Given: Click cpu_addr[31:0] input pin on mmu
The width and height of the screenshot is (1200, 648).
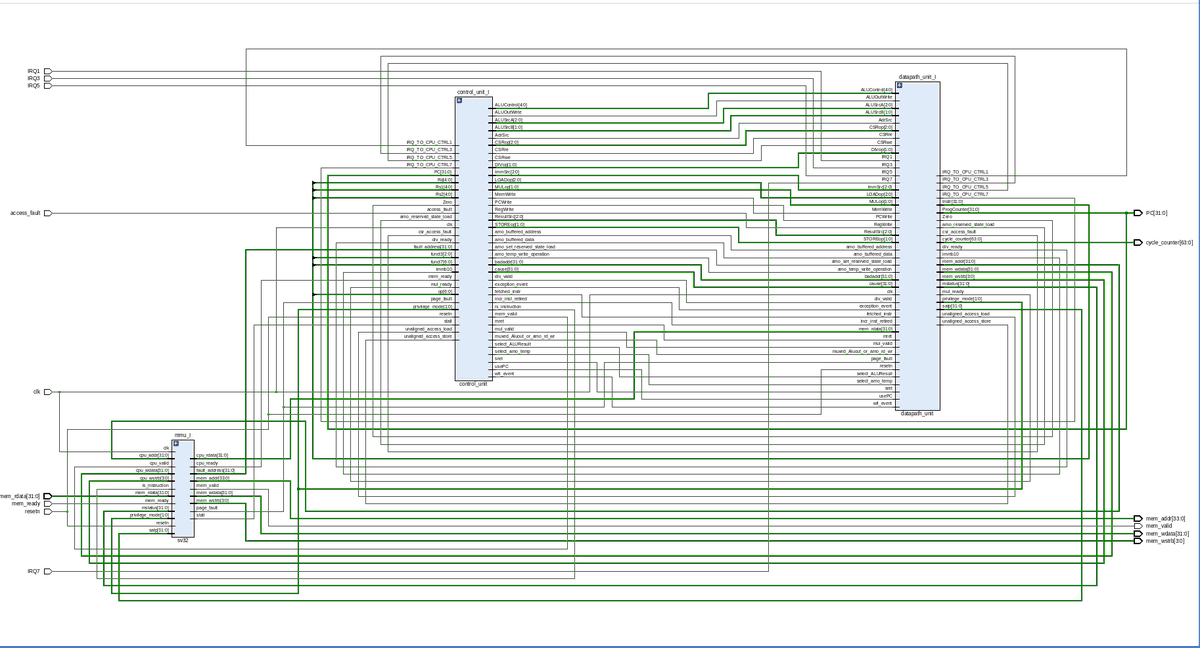Looking at the screenshot, I should pyautogui.click(x=154, y=455).
